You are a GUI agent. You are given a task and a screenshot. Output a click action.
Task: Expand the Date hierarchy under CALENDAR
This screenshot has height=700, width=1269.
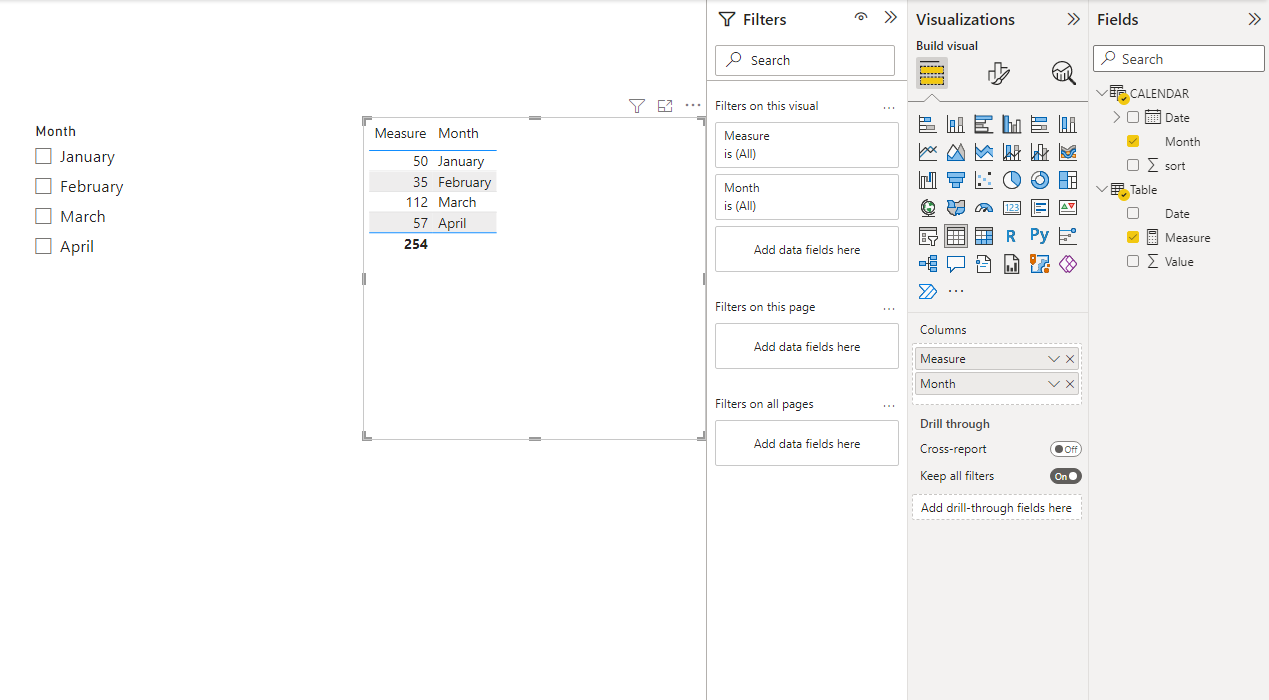[x=1117, y=117]
